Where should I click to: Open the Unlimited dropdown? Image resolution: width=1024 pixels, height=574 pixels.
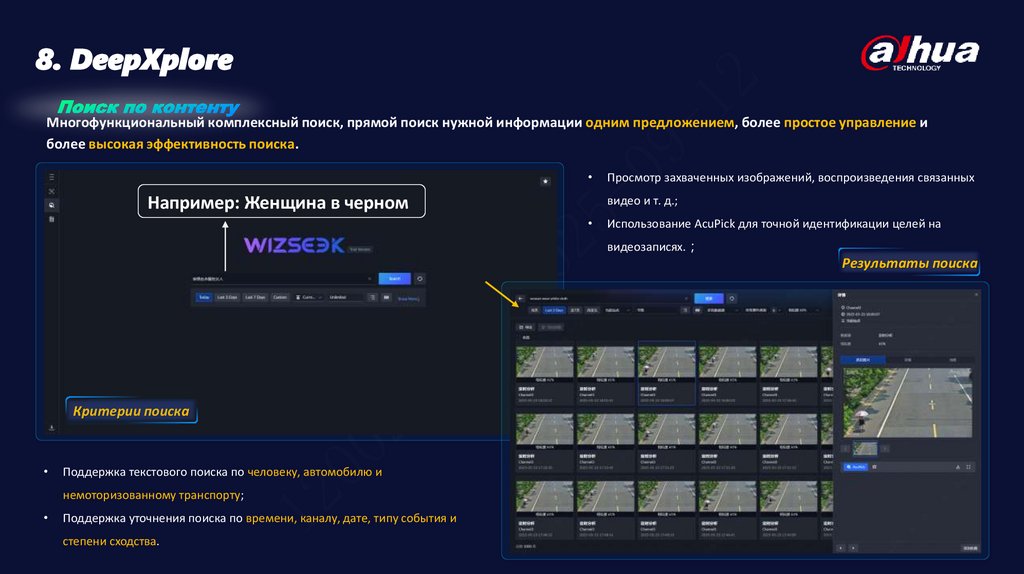[x=345, y=297]
